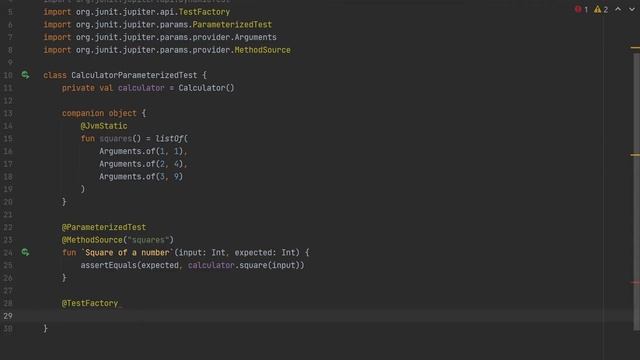Image resolution: width=640 pixels, height=360 pixels.
Task: Click the `Square of a number` function name
Action: click(127, 252)
